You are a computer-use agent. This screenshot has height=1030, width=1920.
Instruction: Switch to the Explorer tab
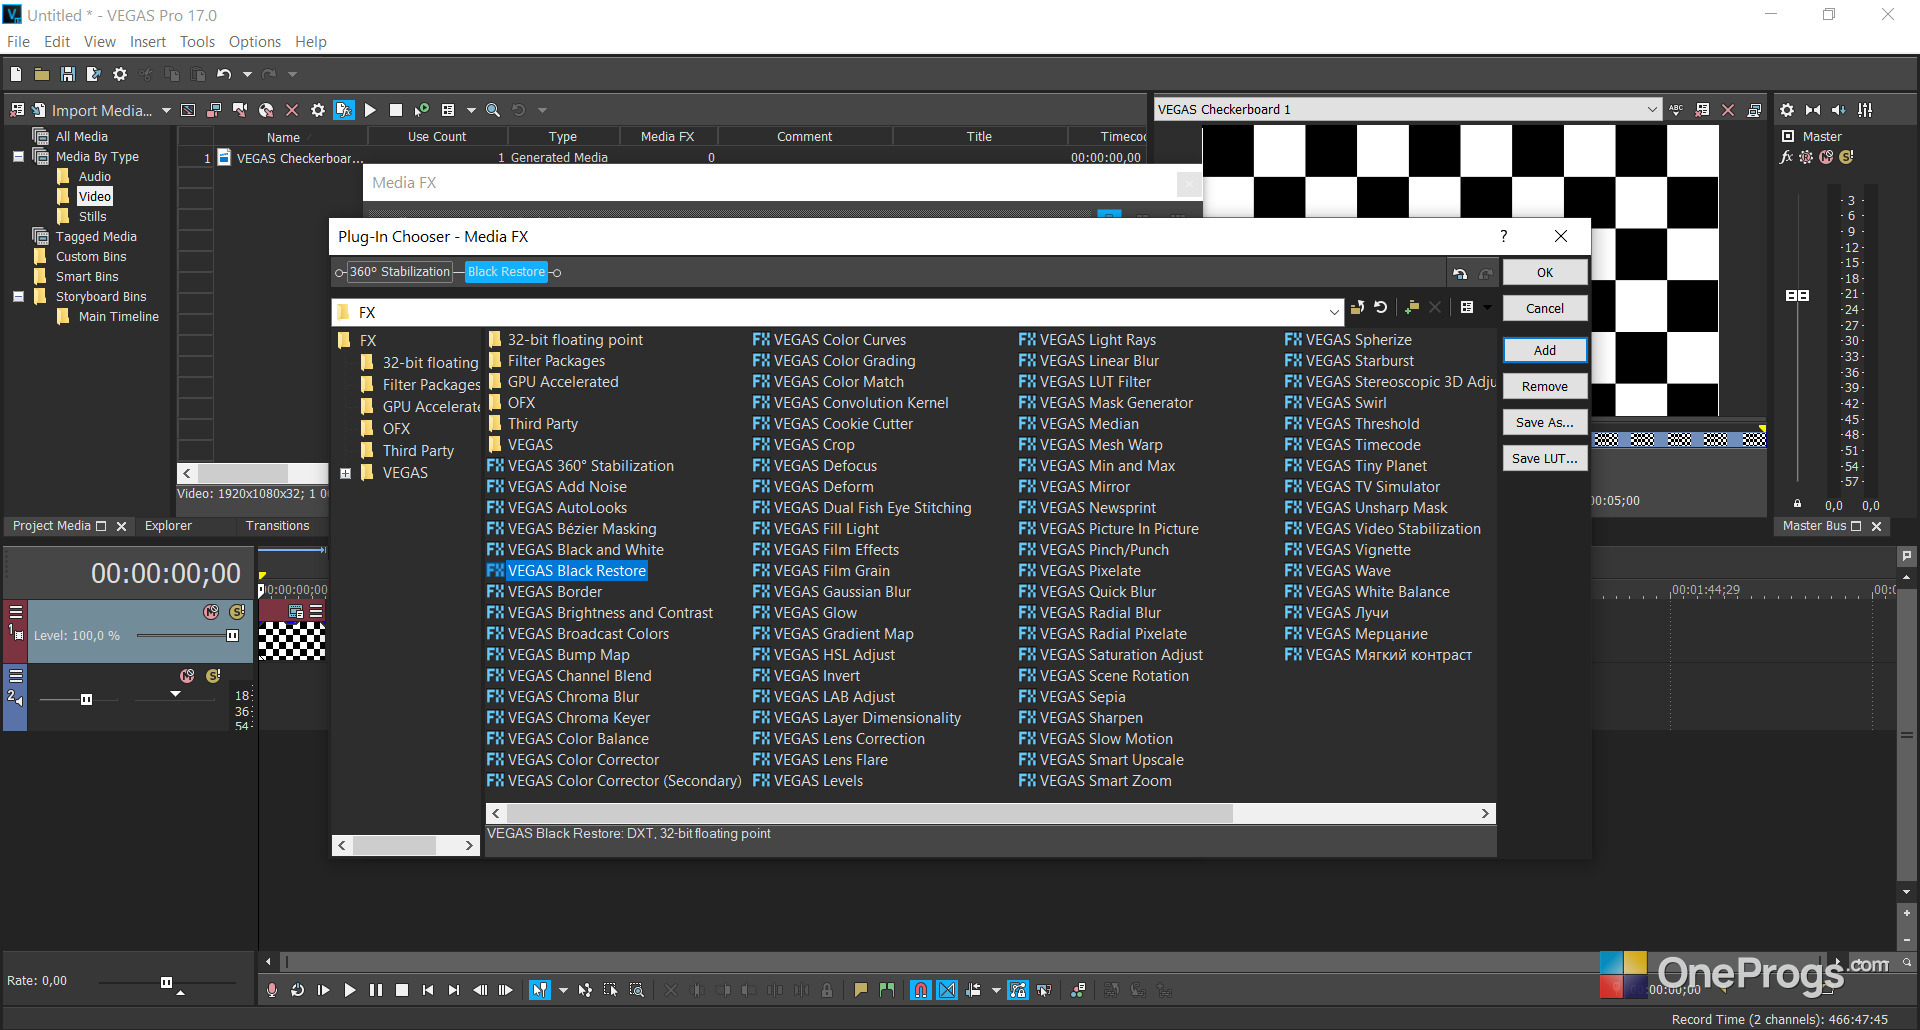tap(168, 526)
